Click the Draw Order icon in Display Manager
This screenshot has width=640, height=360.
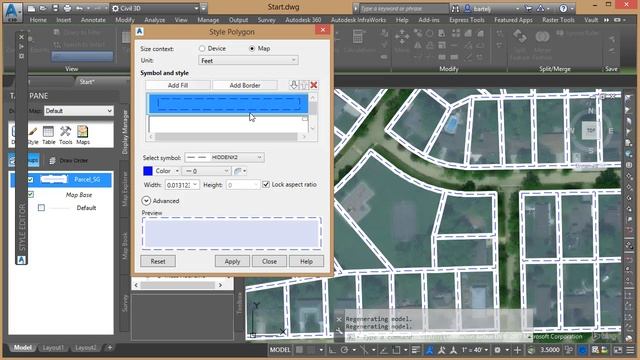pos(53,160)
